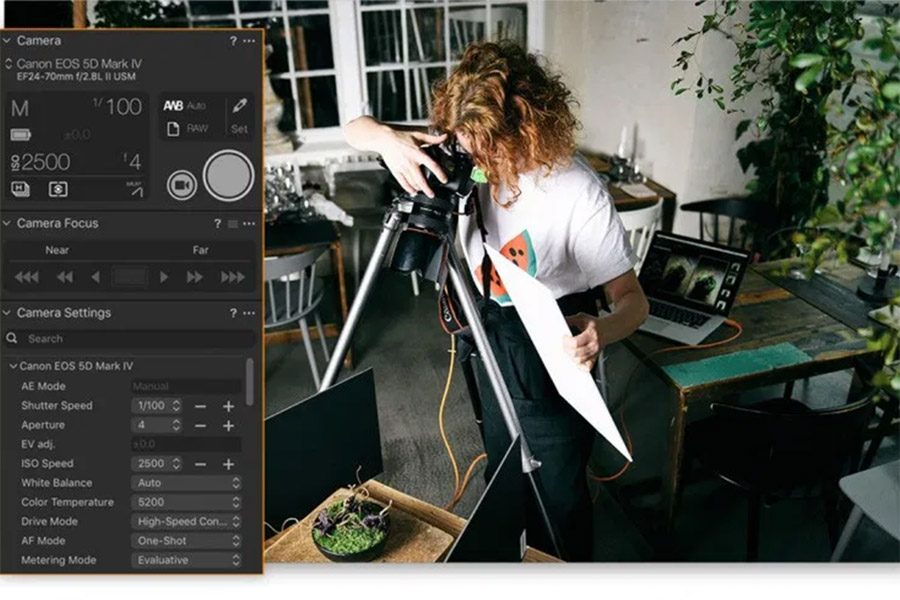This screenshot has width=900, height=600.
Task: Step focus near with the triple-arrow icon
Action: (x=25, y=277)
